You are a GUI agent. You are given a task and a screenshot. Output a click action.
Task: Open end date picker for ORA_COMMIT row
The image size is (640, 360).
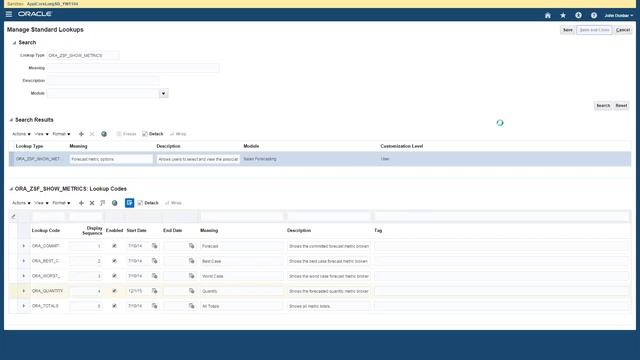tap(191, 246)
